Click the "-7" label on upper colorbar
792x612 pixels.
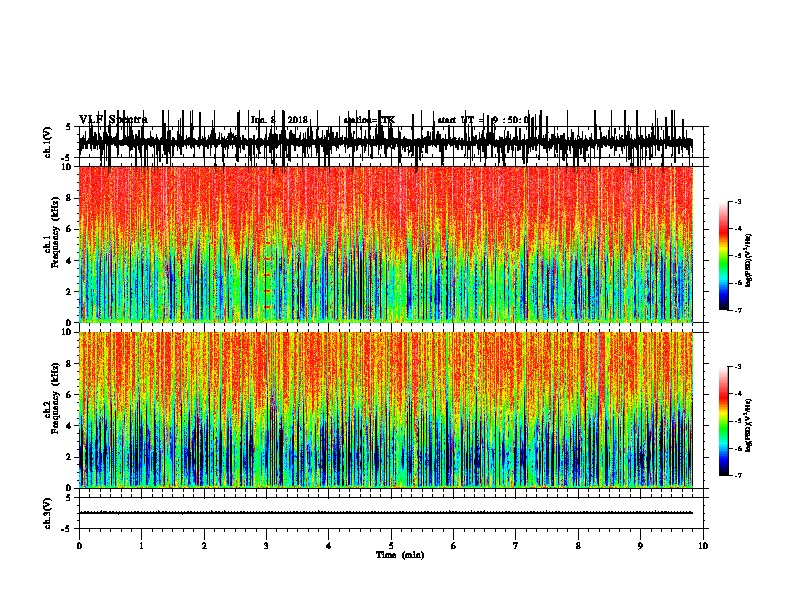[738, 310]
